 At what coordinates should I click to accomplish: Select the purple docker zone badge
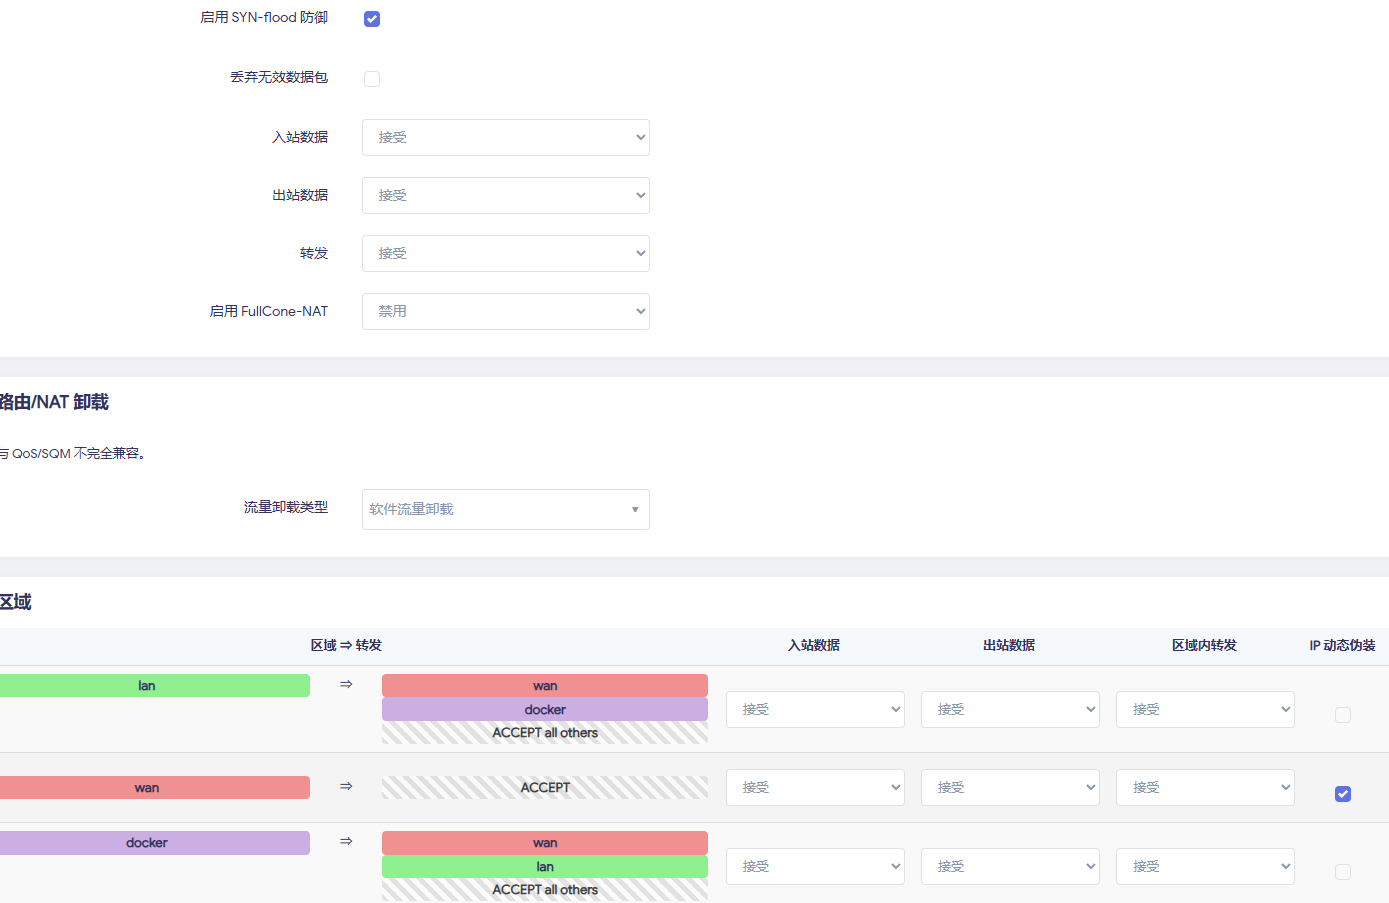(146, 842)
